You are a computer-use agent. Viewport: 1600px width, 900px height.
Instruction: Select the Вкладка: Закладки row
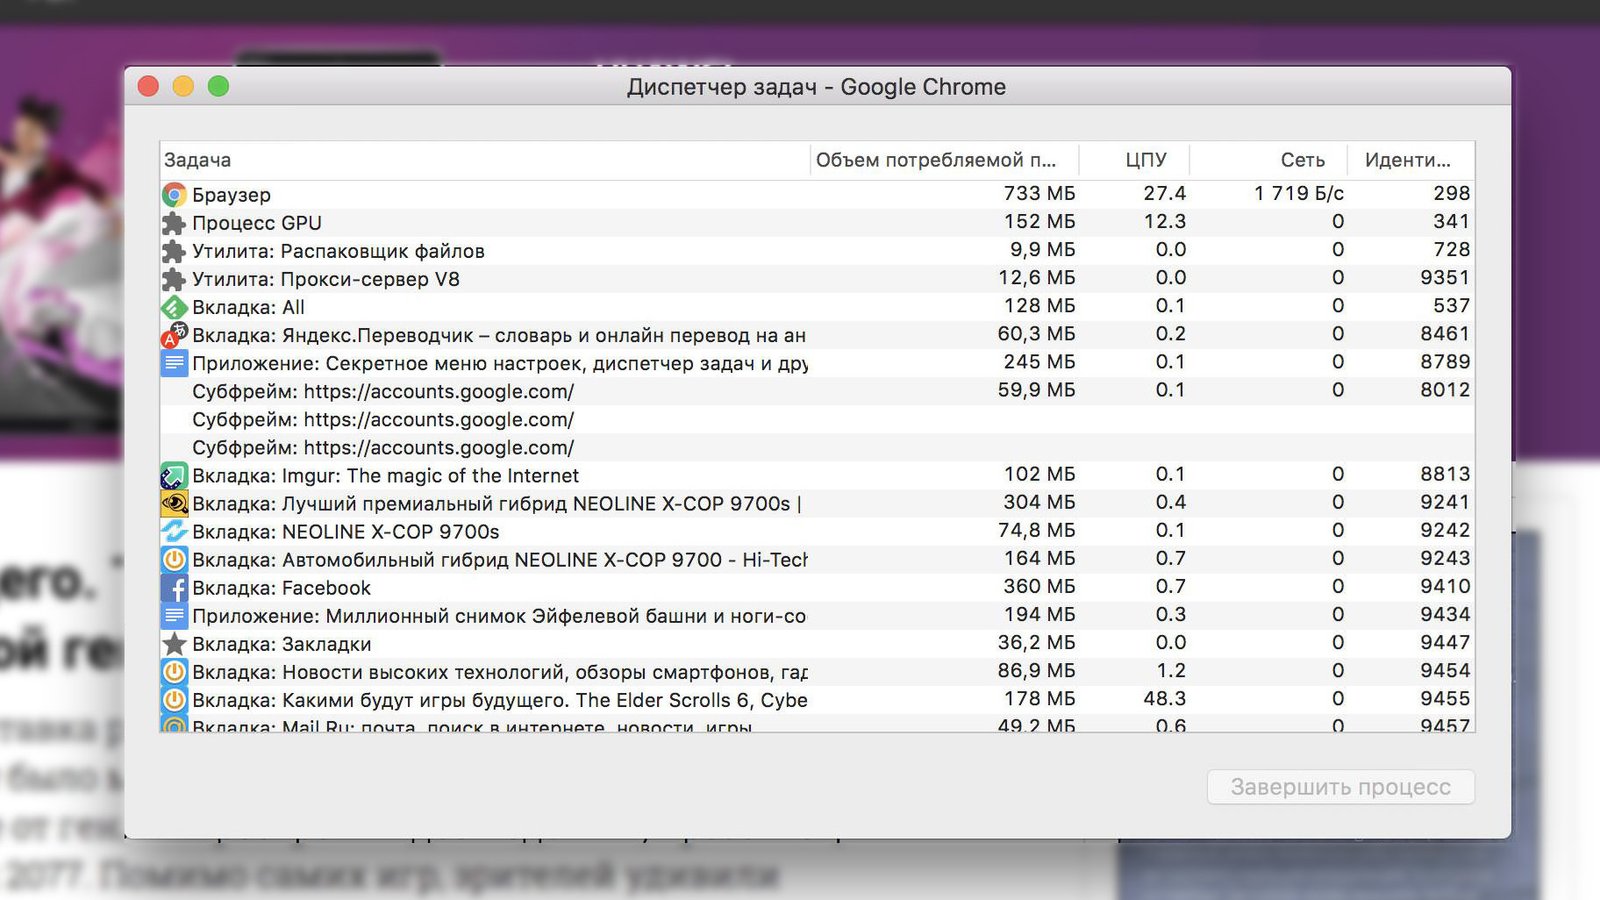(x=817, y=644)
